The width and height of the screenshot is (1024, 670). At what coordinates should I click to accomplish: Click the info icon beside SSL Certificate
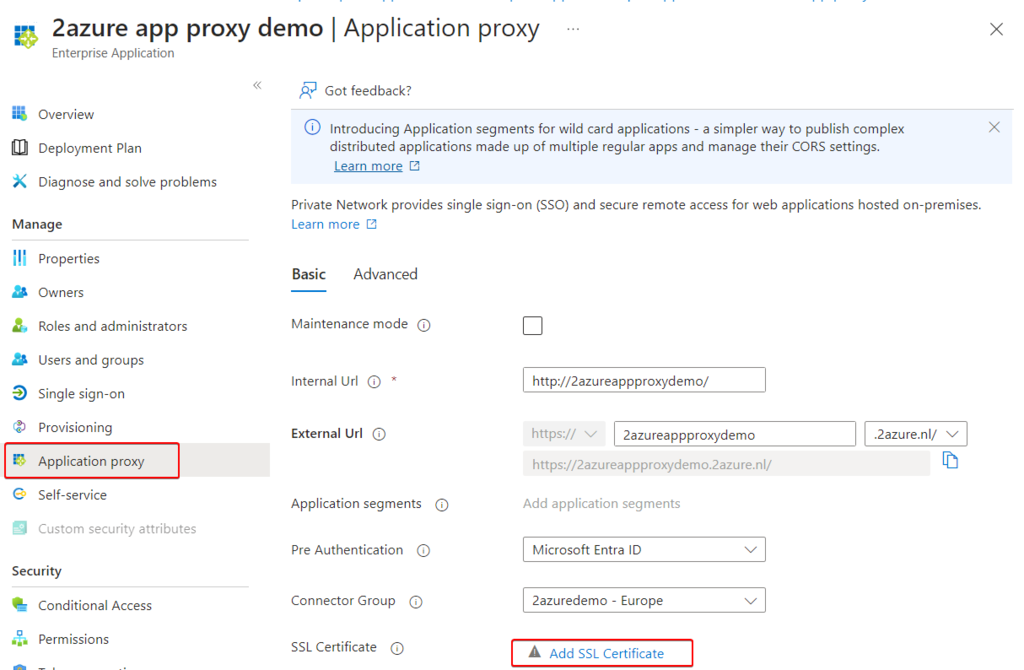click(x=397, y=648)
